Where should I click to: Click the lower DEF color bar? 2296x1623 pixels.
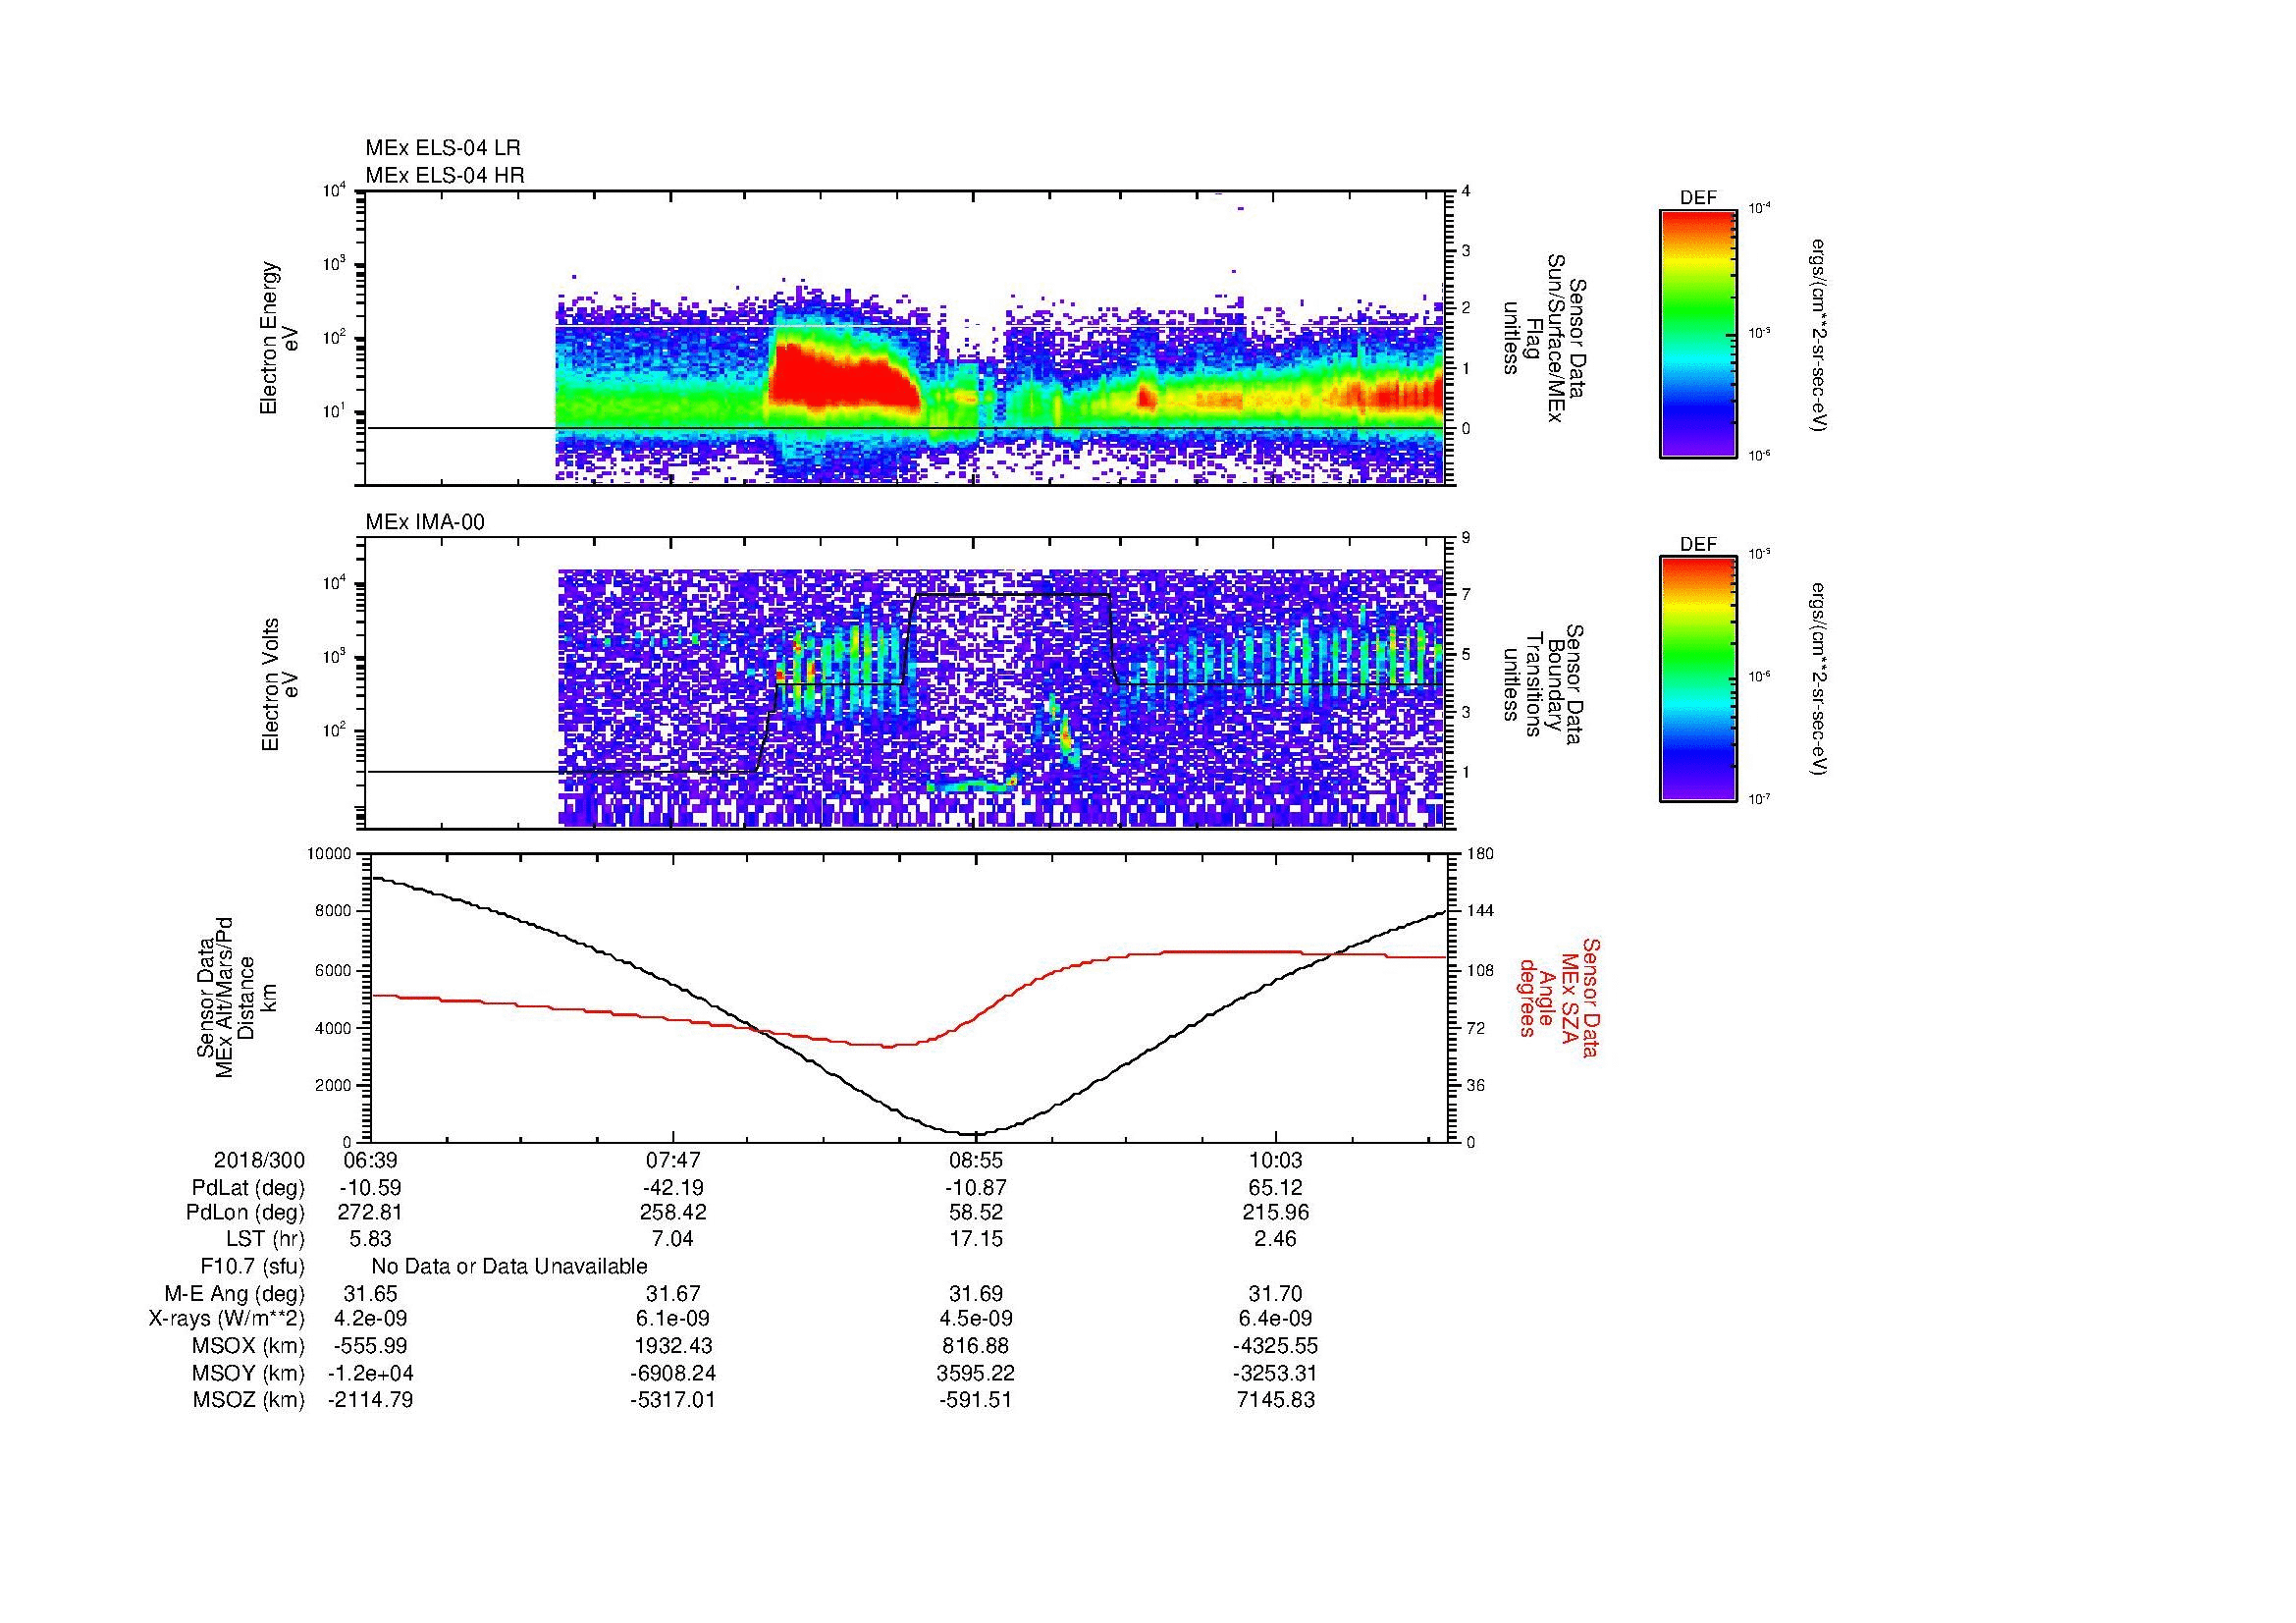[x=1697, y=679]
